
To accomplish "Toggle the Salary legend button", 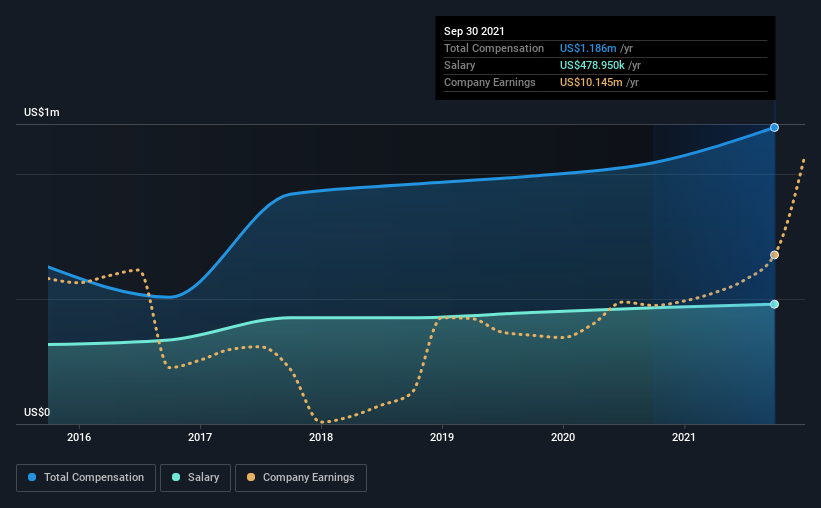I will coord(195,478).
